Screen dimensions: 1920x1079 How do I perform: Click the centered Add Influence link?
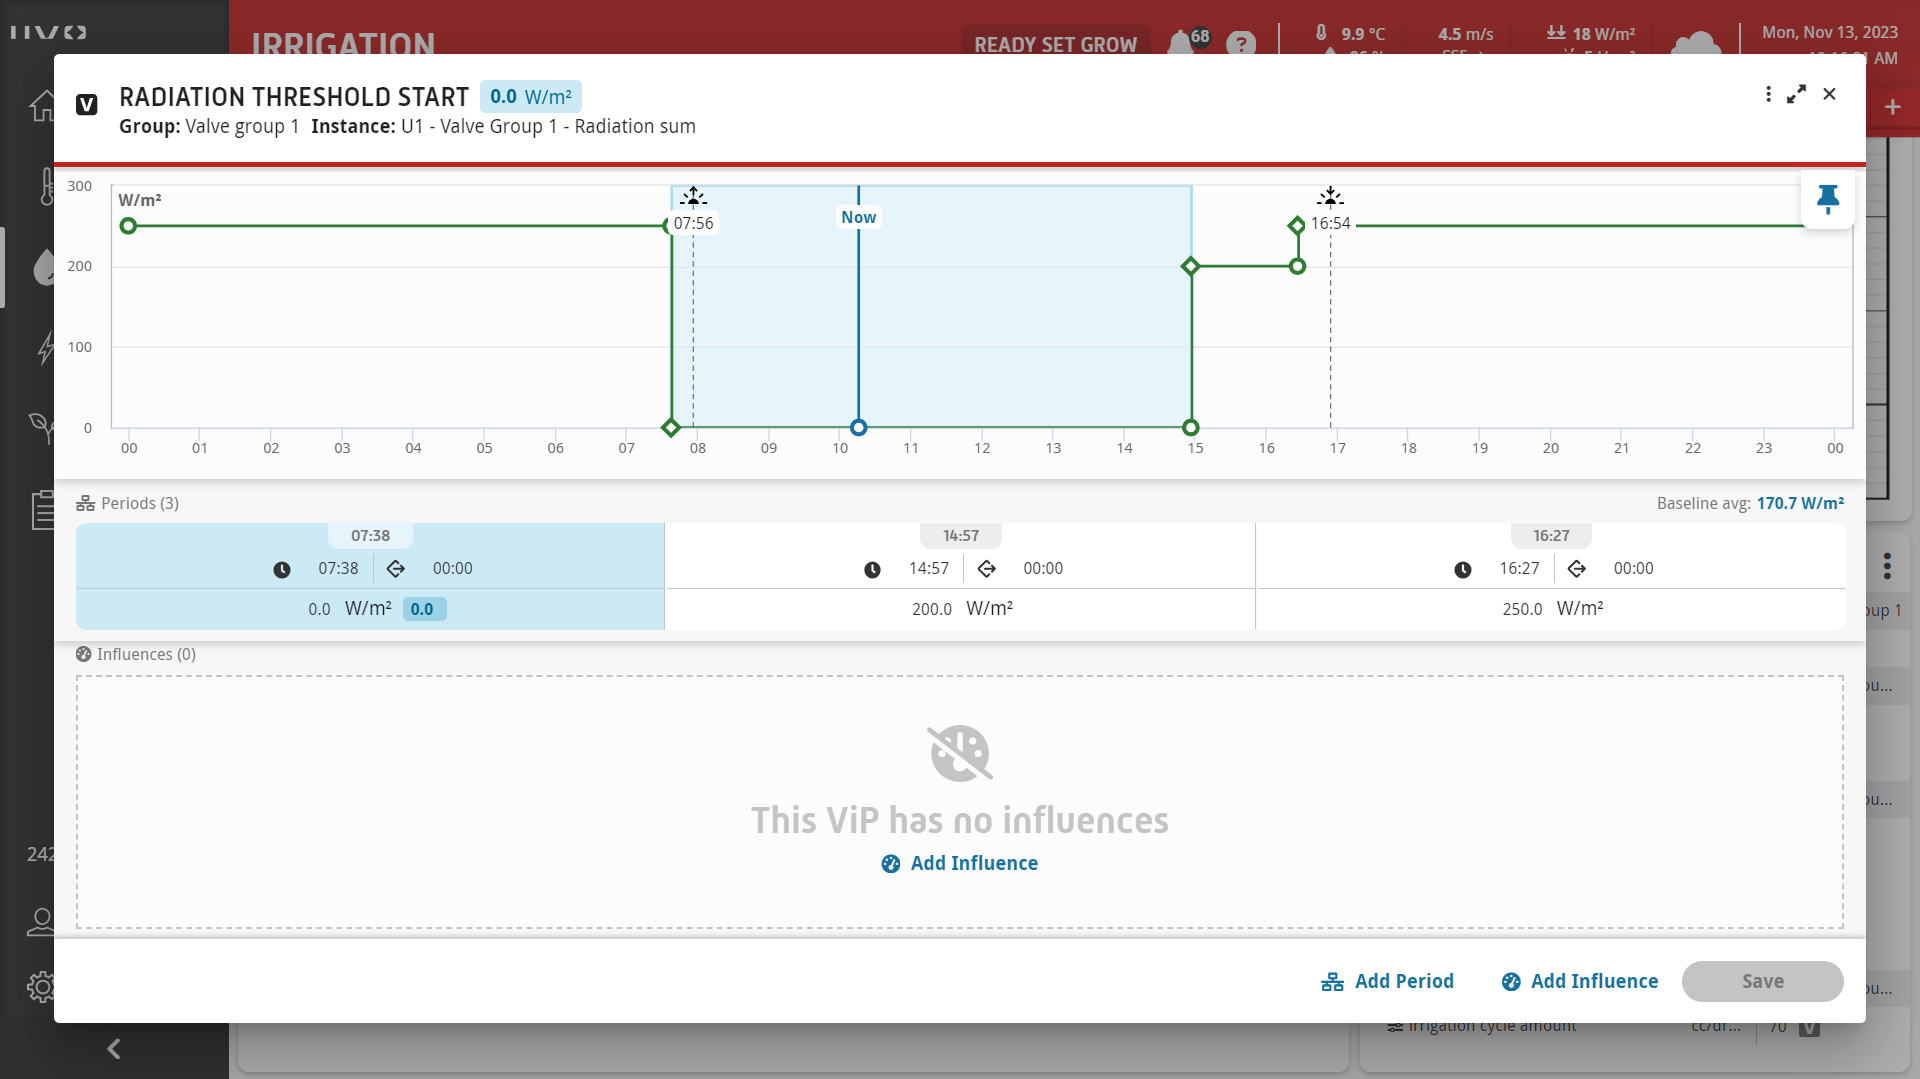pos(960,863)
